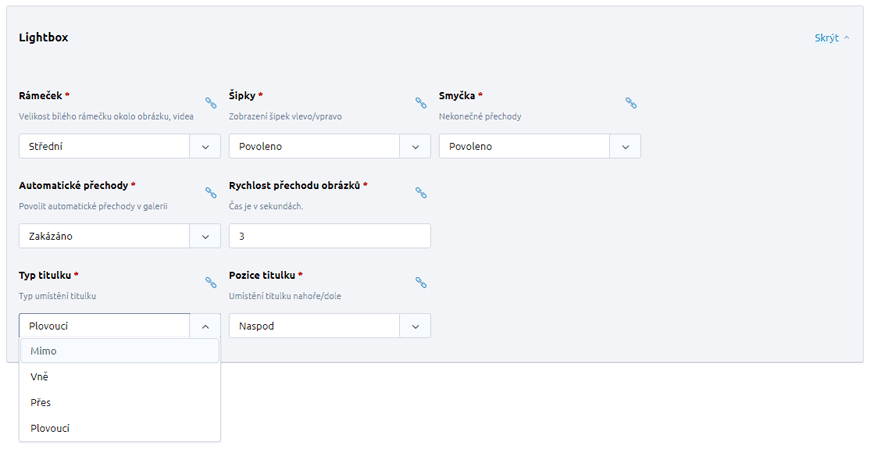Expand the Šipky dropdown arrow

click(x=415, y=147)
